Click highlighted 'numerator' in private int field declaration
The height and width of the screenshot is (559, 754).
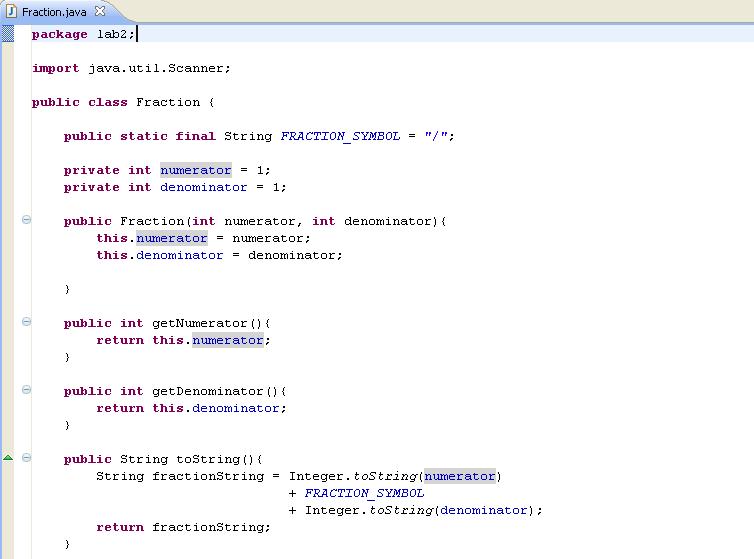click(x=196, y=170)
